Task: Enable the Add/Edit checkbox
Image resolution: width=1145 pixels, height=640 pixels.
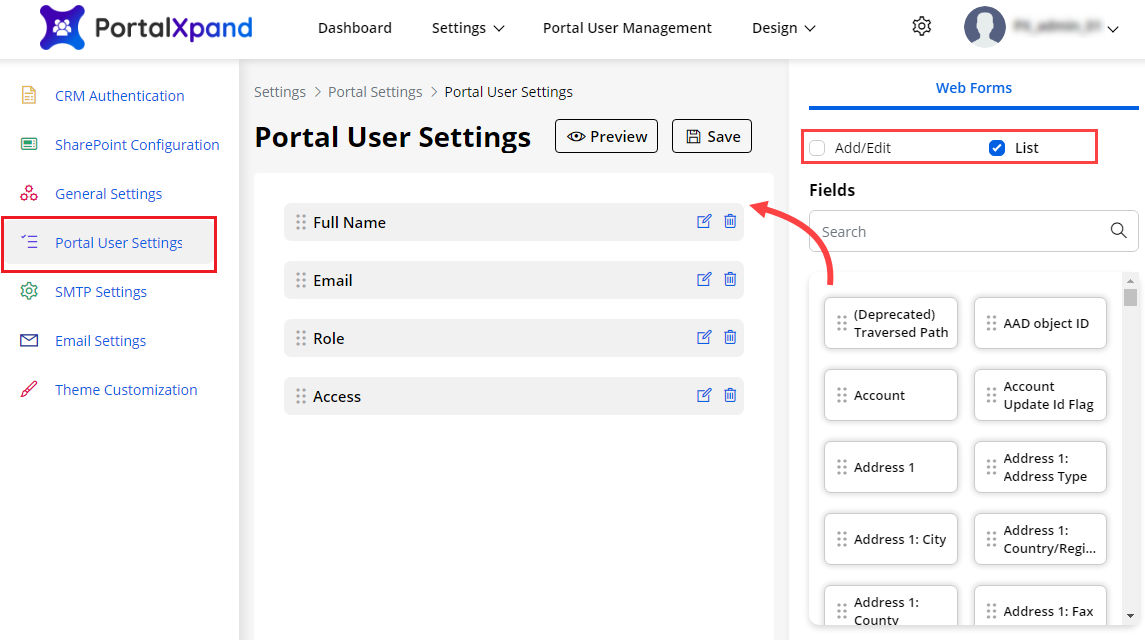Action: coord(817,148)
